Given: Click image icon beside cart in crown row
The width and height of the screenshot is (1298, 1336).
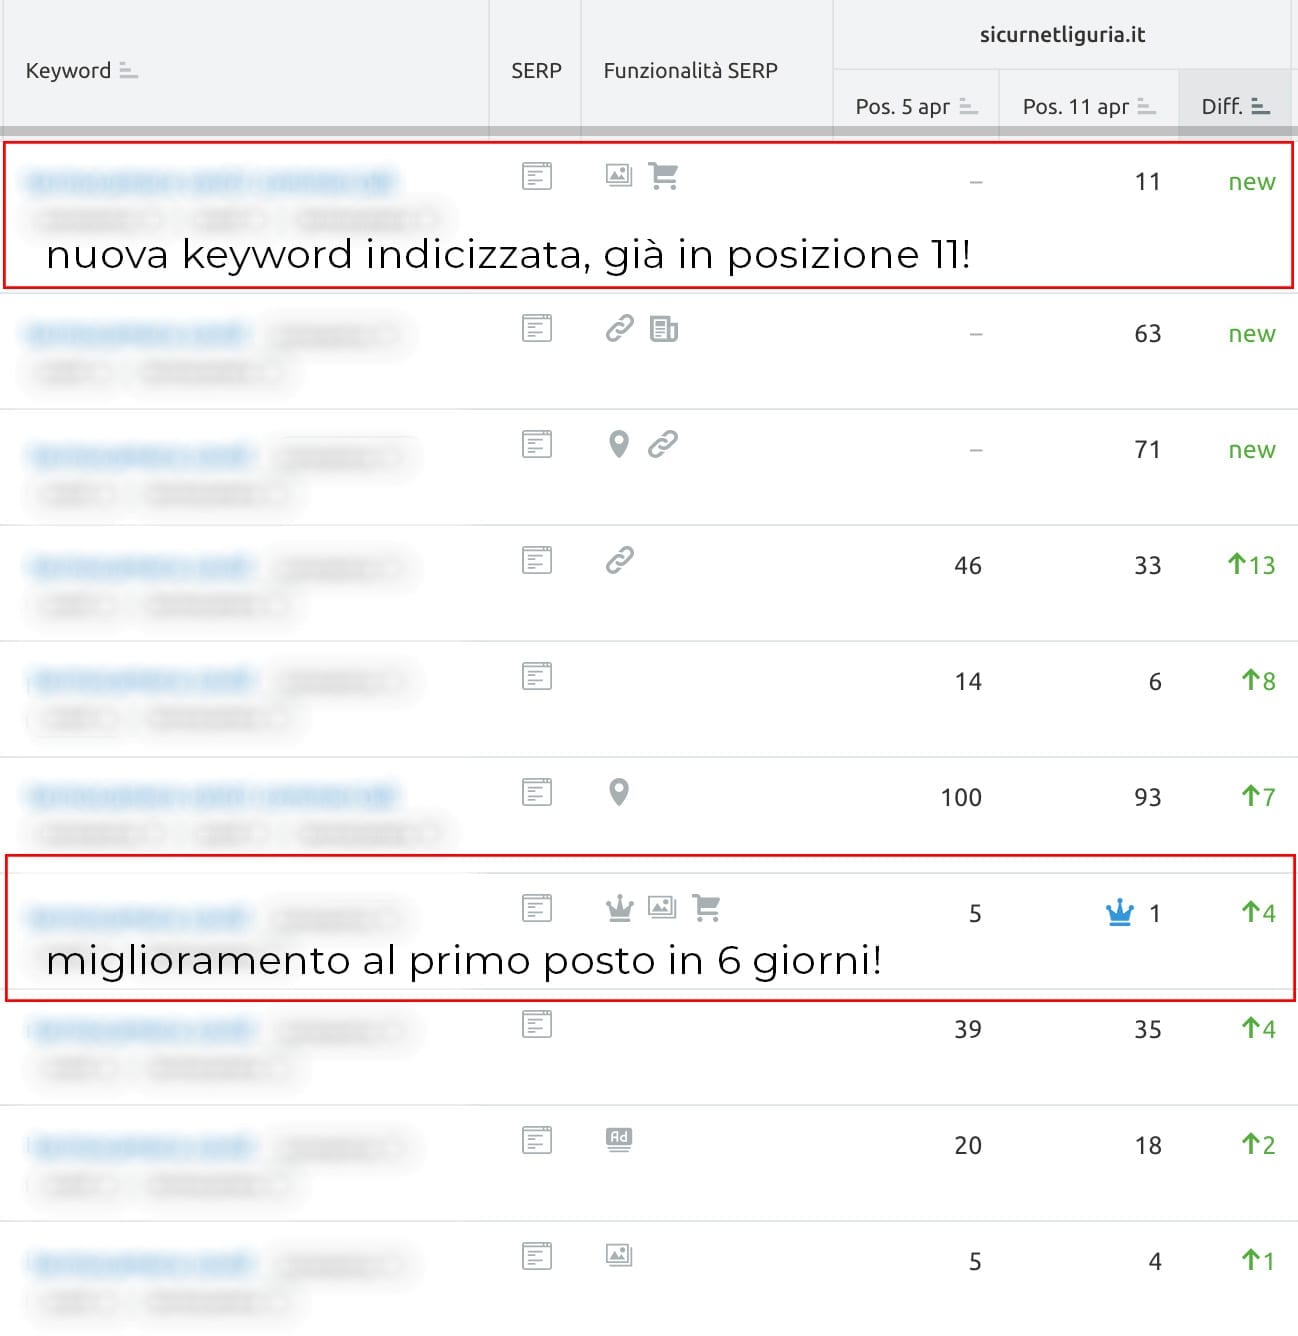Looking at the screenshot, I should [x=662, y=908].
